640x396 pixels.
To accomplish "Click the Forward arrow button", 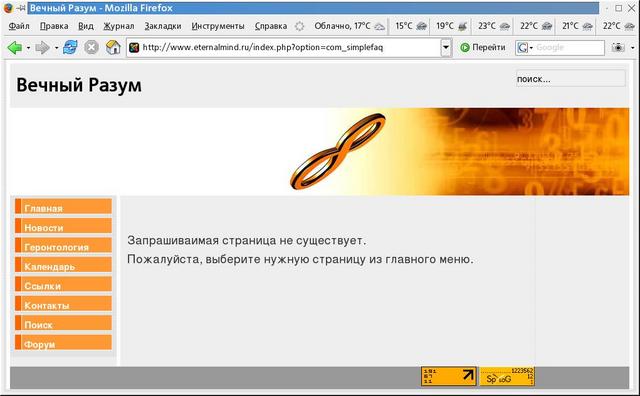I will click(42, 48).
